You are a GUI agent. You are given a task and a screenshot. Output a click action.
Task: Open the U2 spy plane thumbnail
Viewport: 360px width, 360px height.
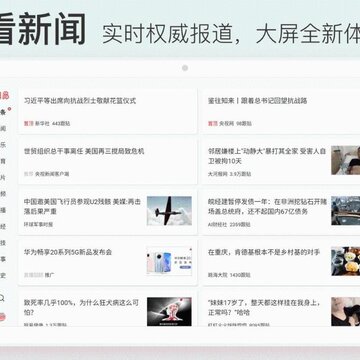(x=169, y=211)
